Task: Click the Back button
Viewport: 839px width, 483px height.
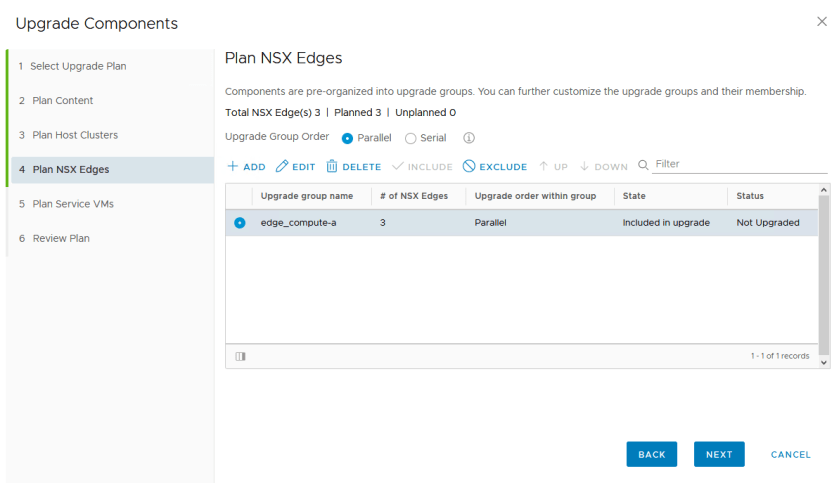Action: point(651,454)
